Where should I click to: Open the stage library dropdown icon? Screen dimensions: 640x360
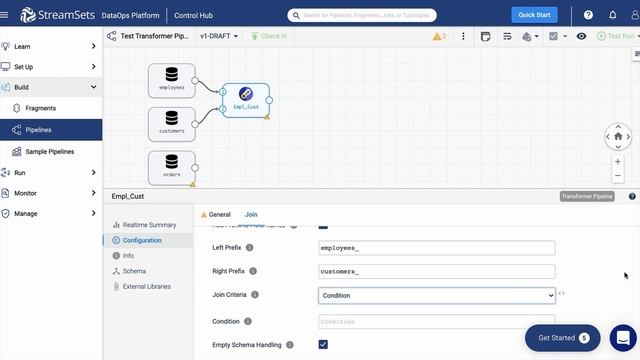coord(530,36)
